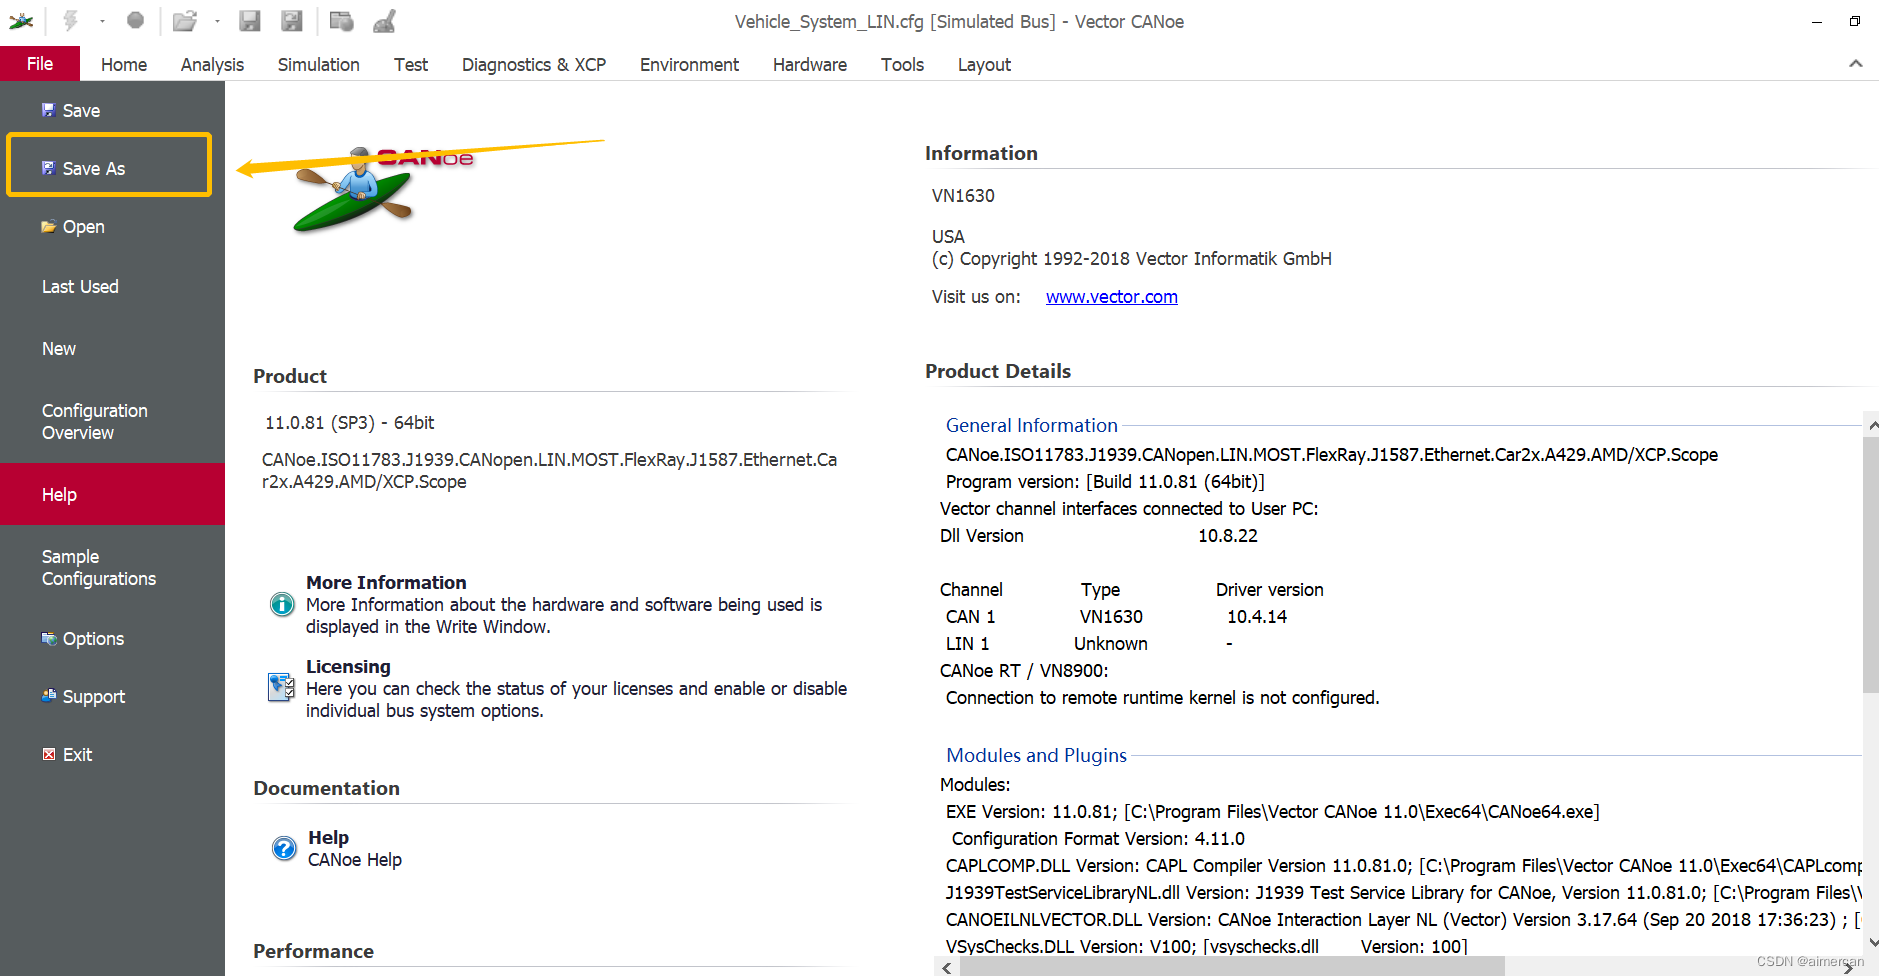
Task: Click the window-with-globe quick access icon
Action: (x=341, y=21)
